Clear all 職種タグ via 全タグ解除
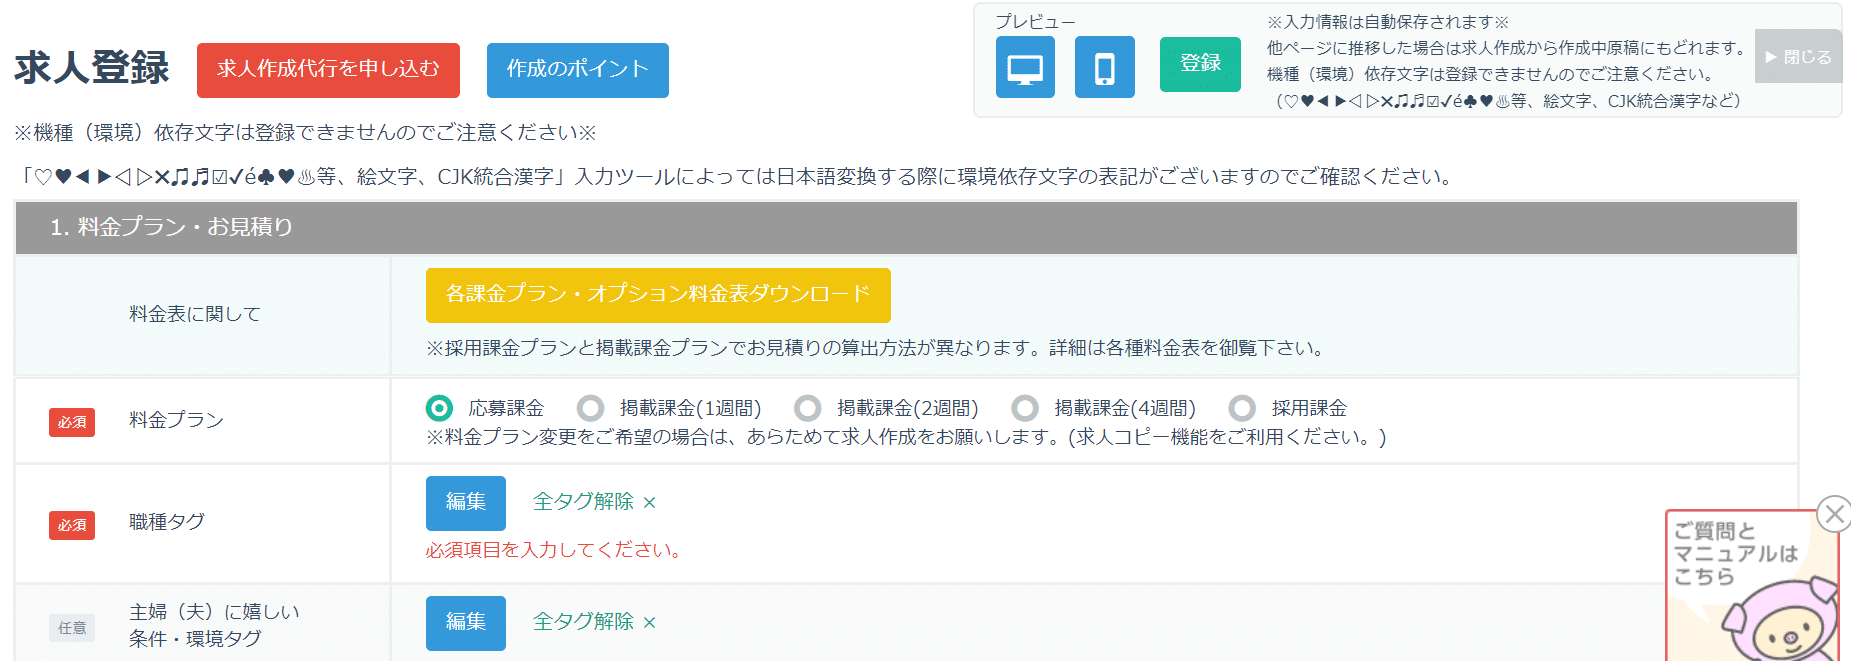Screen dimensions: 1851x661 tap(593, 502)
